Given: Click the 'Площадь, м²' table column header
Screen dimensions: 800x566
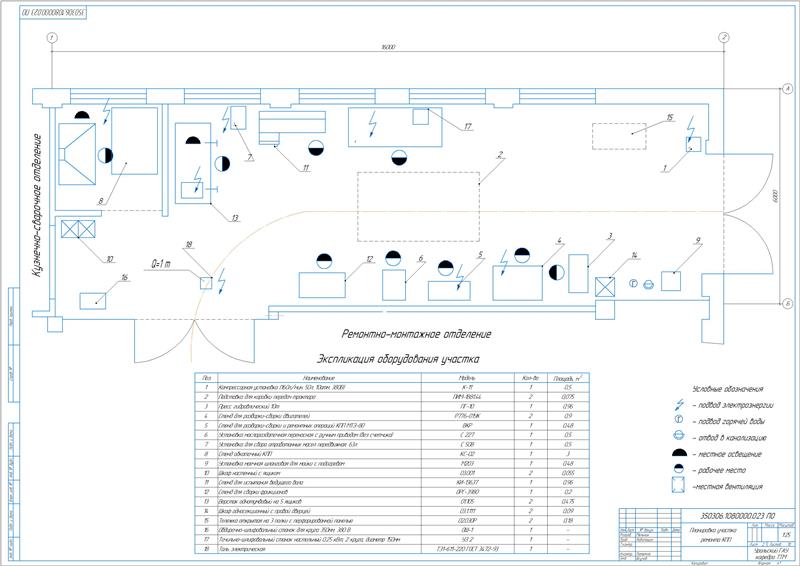Looking at the screenshot, I should tap(568, 378).
